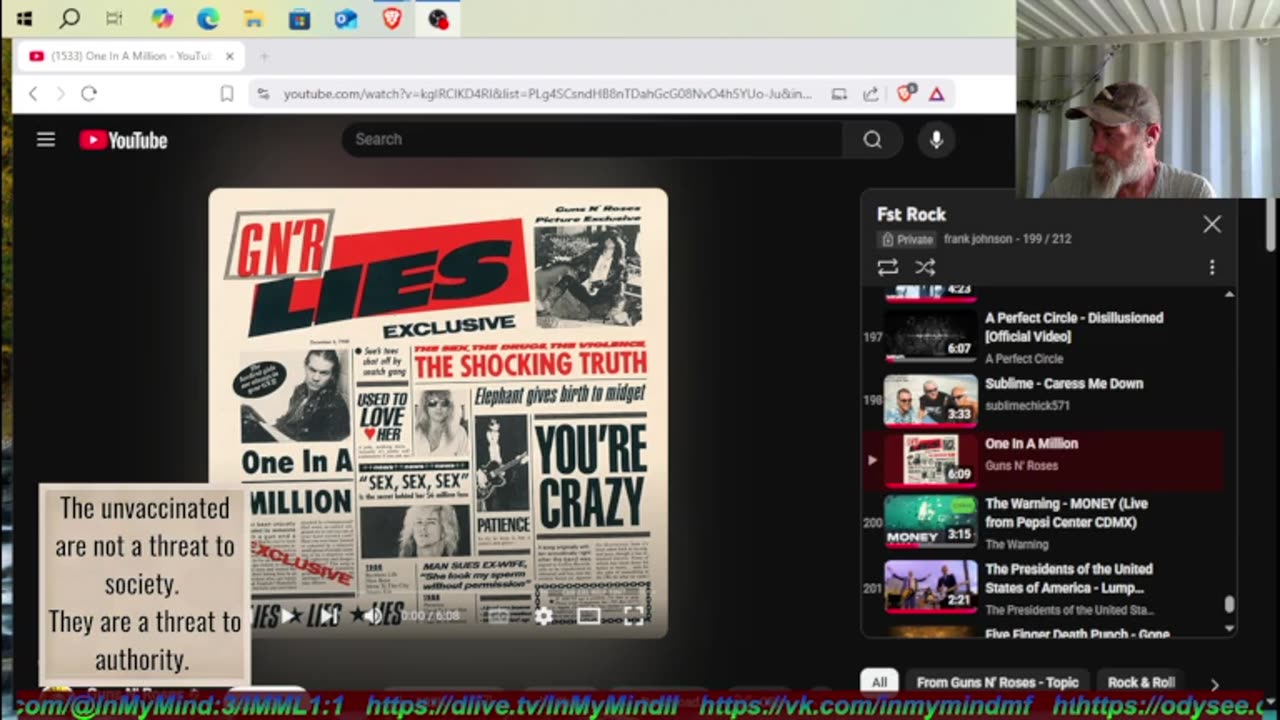
Task: Play the One In A Million video
Action: 288,615
